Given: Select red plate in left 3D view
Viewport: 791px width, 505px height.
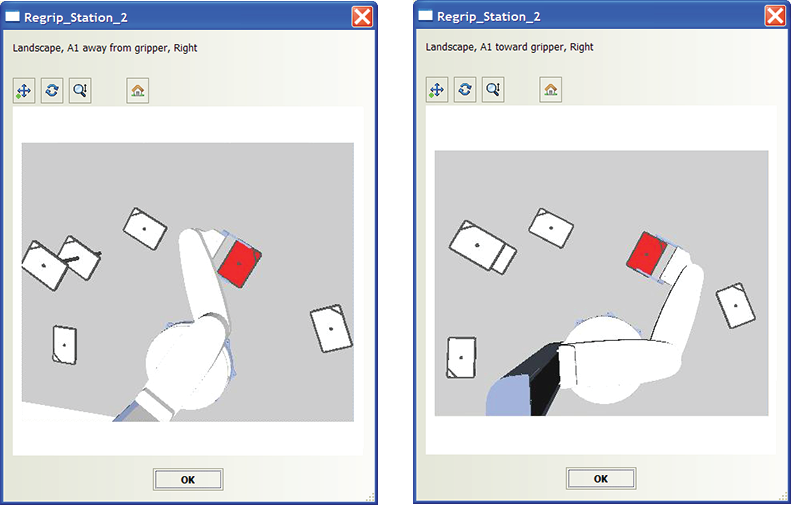Looking at the screenshot, I should (240, 263).
